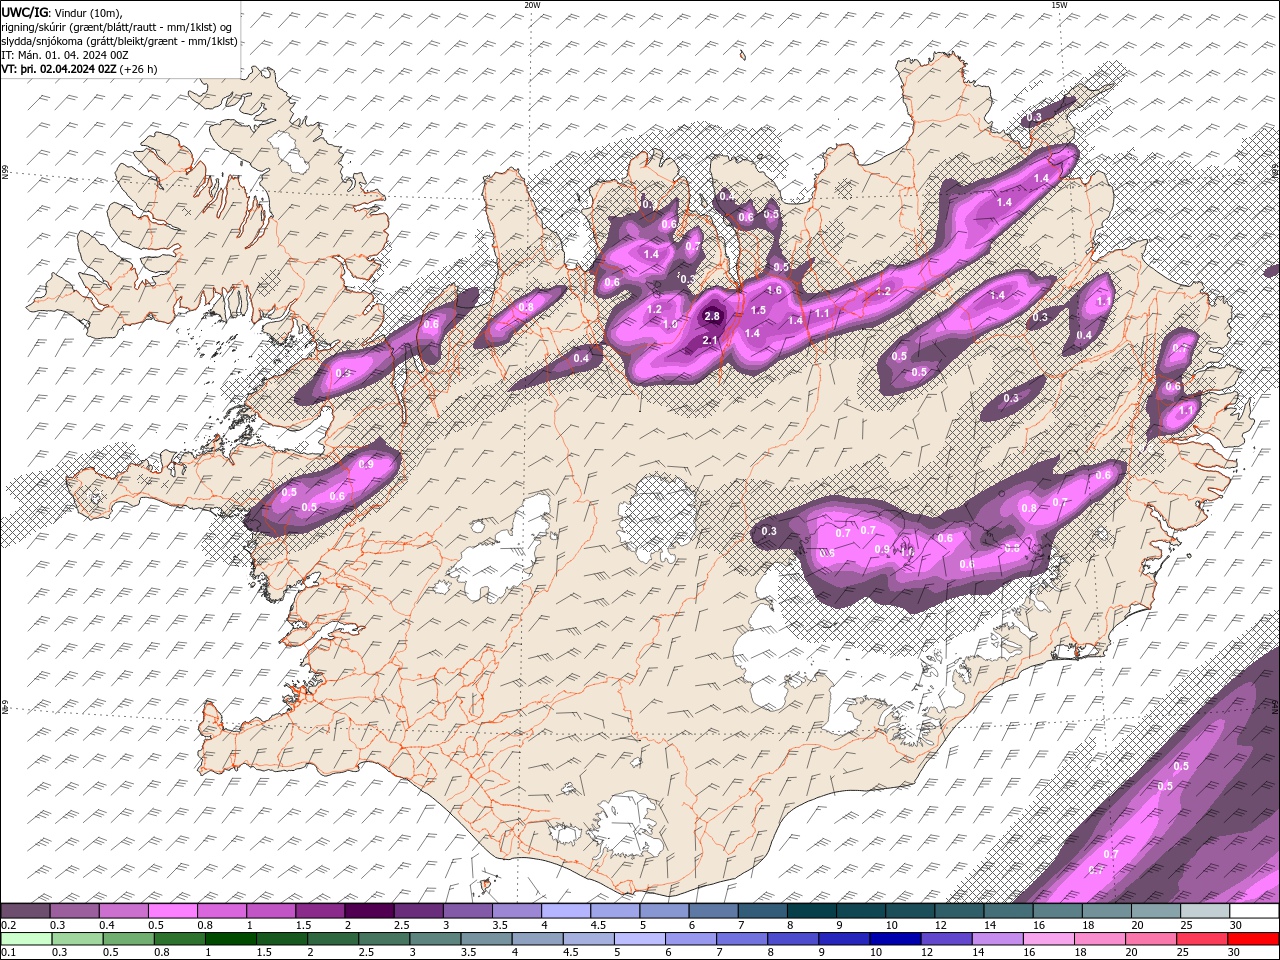Click the darkest purple swatch labelled 2 in the top legend row
1280x960 pixels.
click(x=368, y=911)
